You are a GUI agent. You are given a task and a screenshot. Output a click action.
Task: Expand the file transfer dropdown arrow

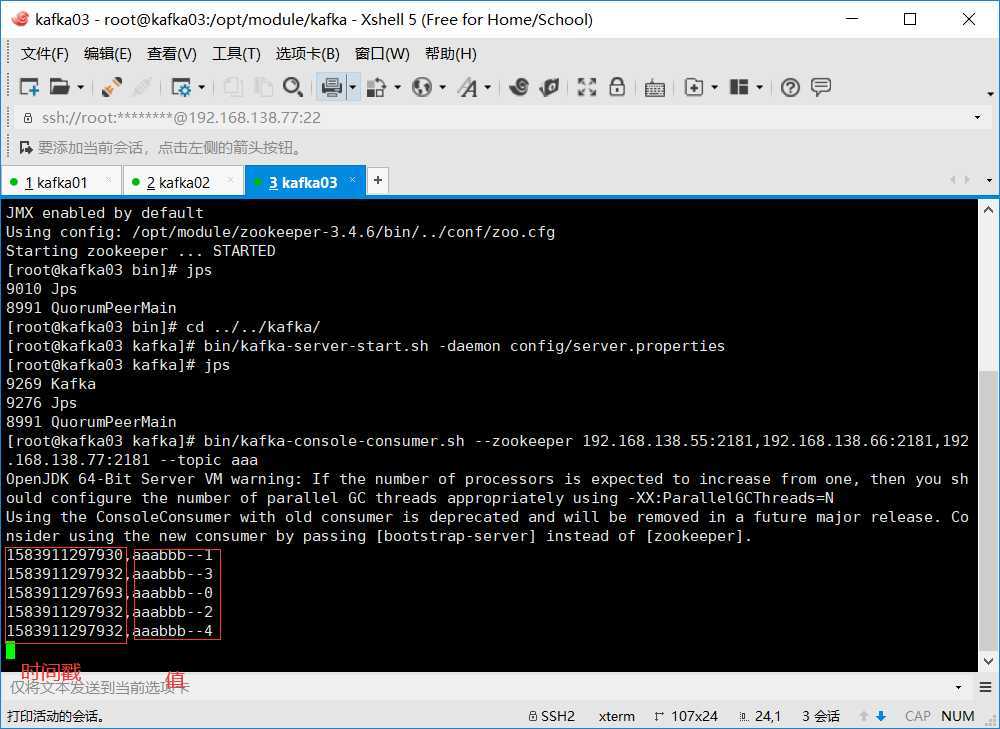(x=397, y=87)
